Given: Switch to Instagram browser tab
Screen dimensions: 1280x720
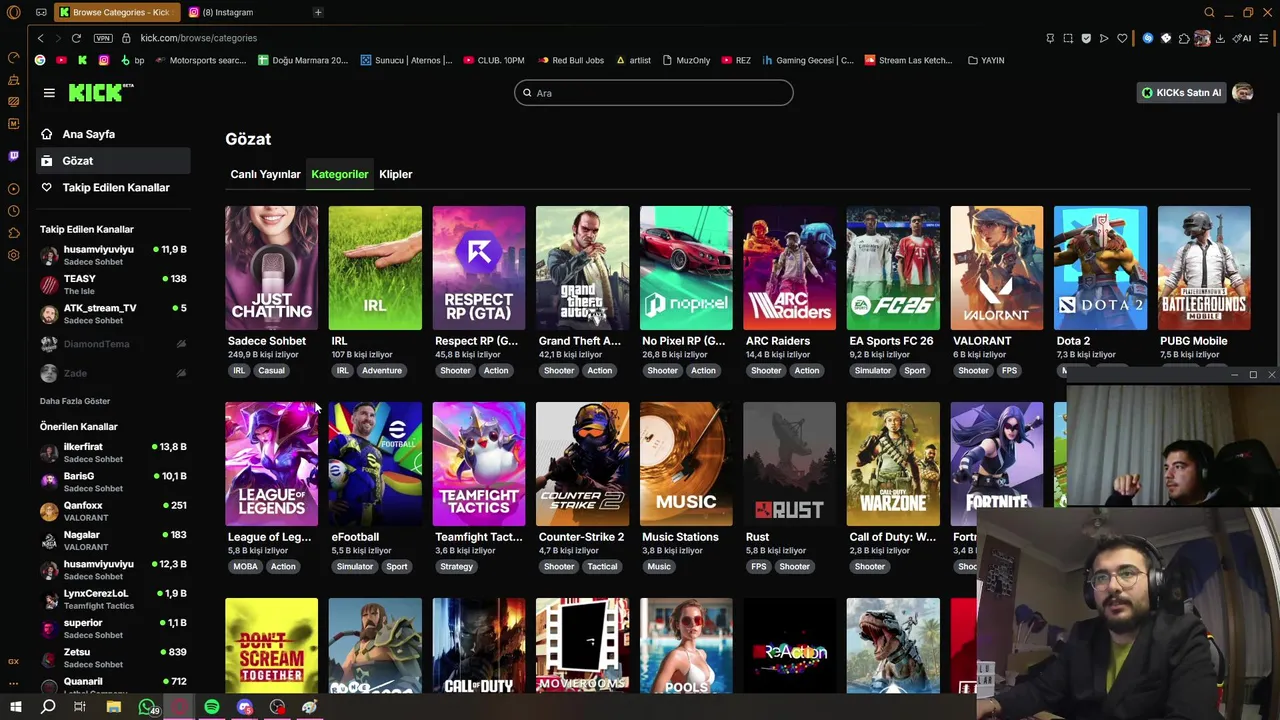Looking at the screenshot, I should (x=244, y=12).
